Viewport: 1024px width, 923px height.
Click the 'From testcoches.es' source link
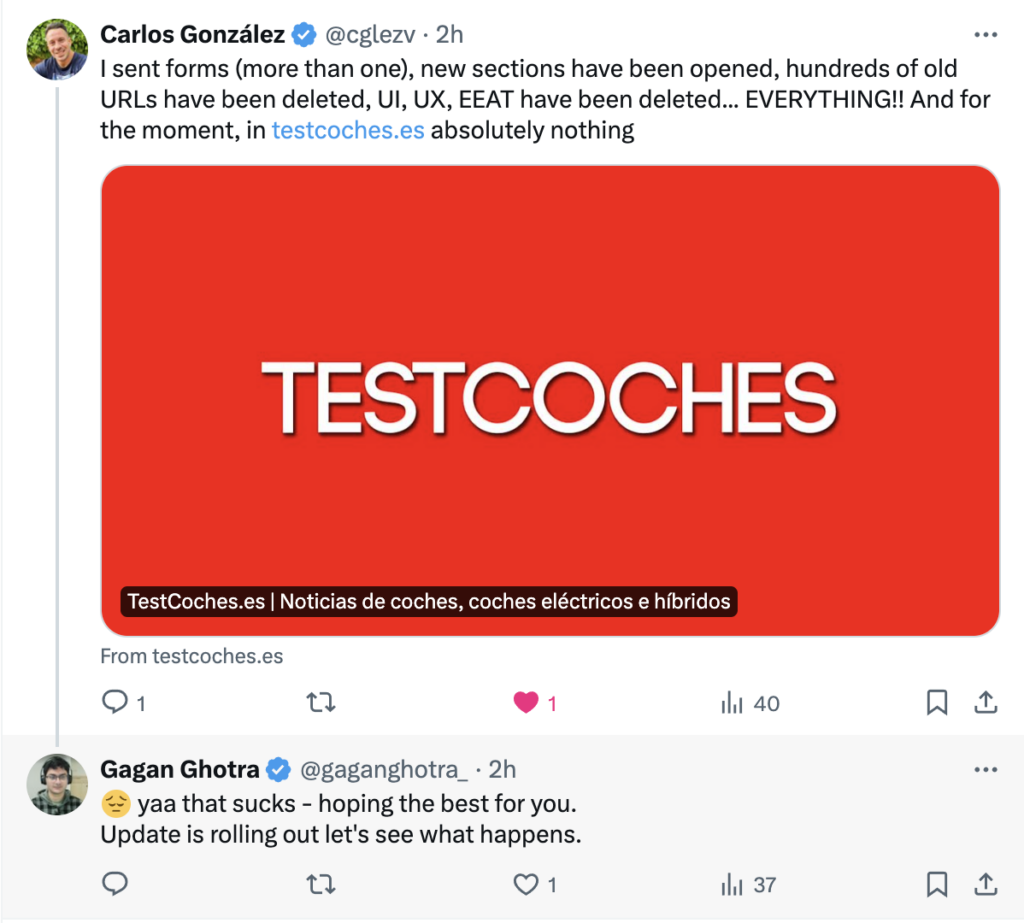click(x=192, y=656)
